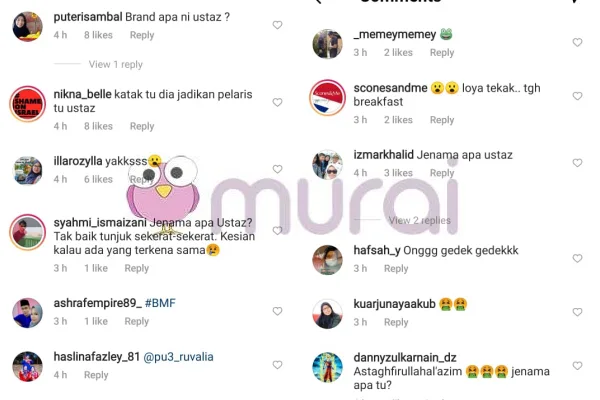Screen dimensions: 600x400
Task: Like sconesandme's loya tekak comment
Action: coord(577,96)
